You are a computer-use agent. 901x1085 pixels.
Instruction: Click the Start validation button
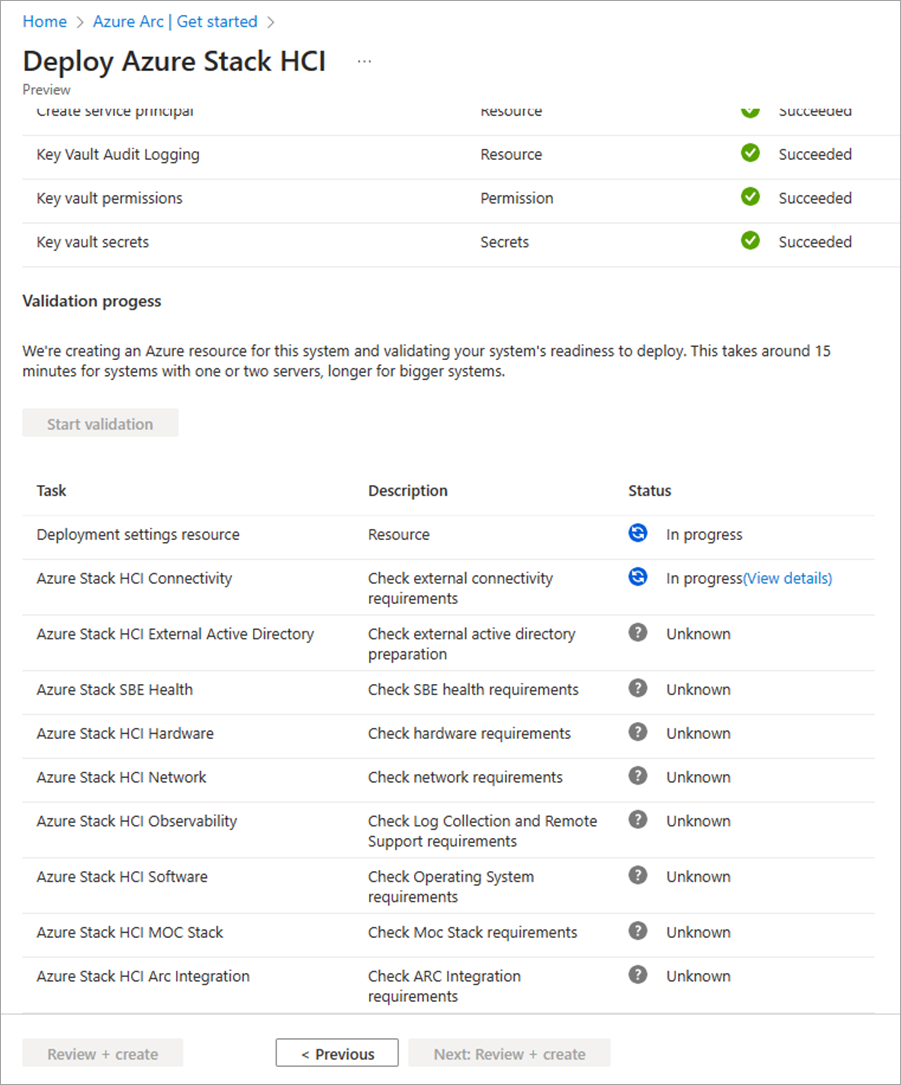tap(100, 423)
